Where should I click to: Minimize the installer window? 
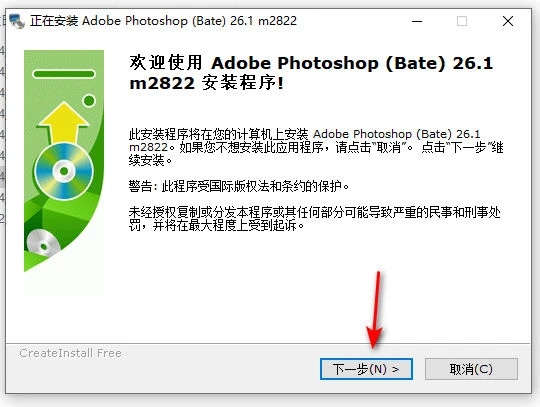point(417,21)
